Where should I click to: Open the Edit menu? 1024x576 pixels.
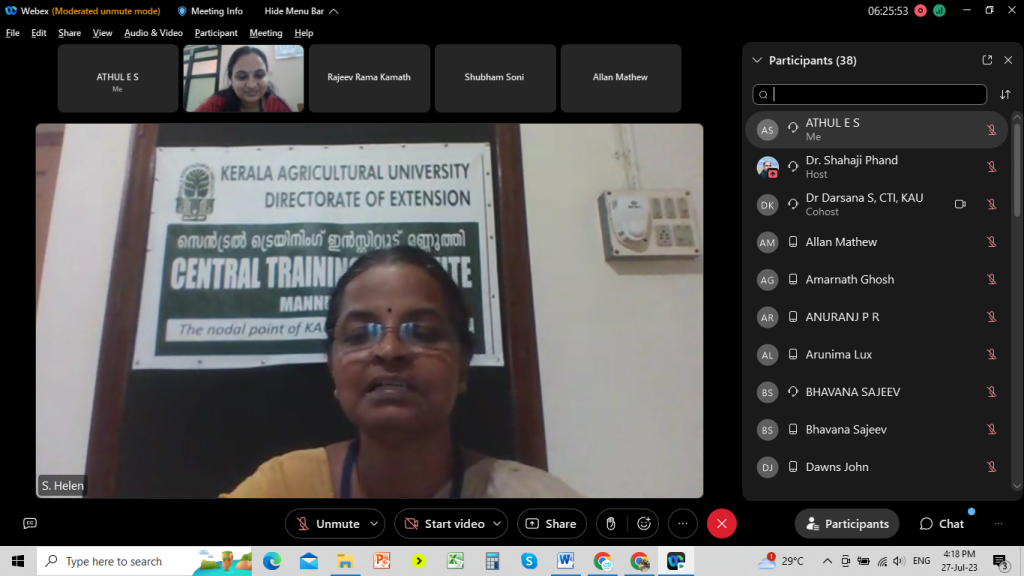point(39,33)
